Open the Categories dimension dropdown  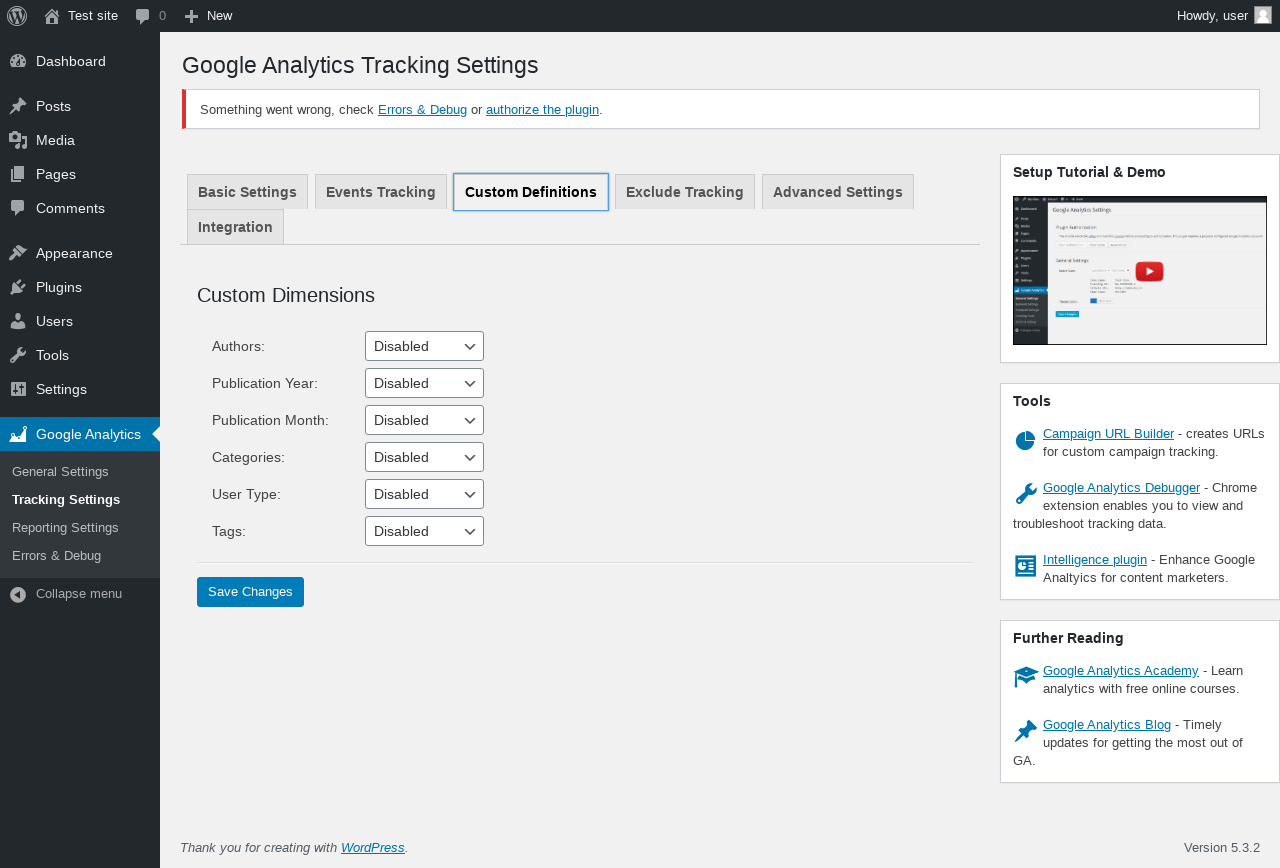(x=424, y=457)
